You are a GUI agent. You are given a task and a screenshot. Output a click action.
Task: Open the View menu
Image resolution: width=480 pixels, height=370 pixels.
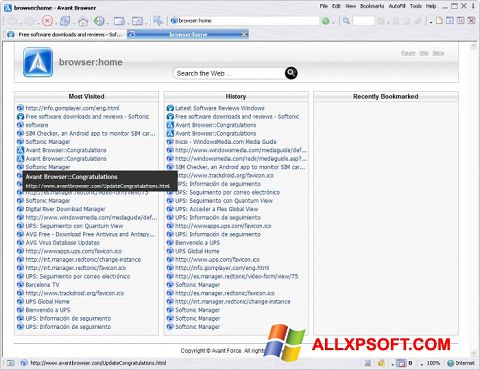[x=350, y=6]
